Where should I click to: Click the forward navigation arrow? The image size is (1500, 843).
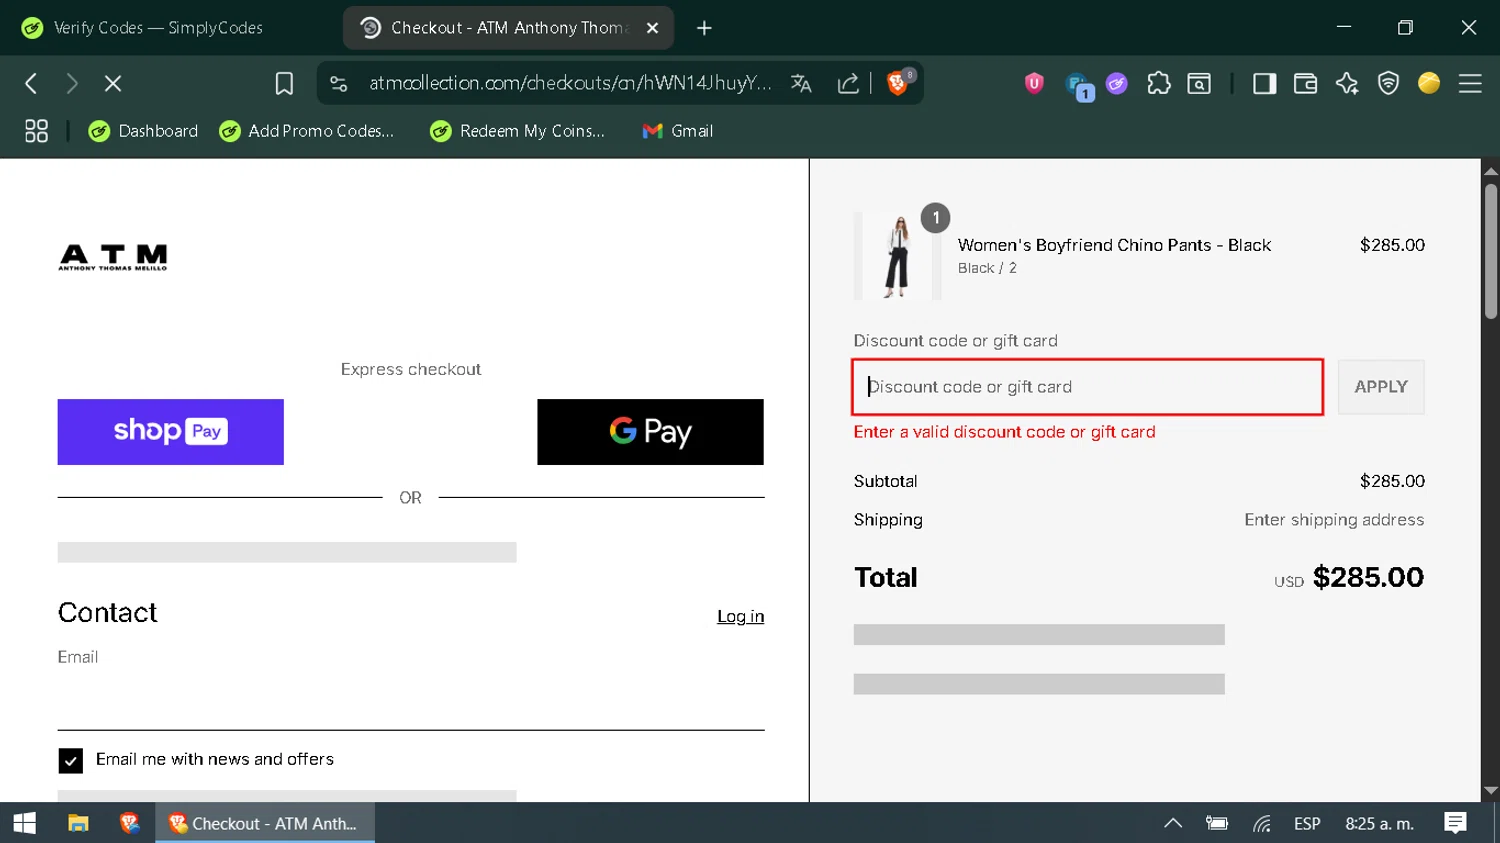[72, 84]
